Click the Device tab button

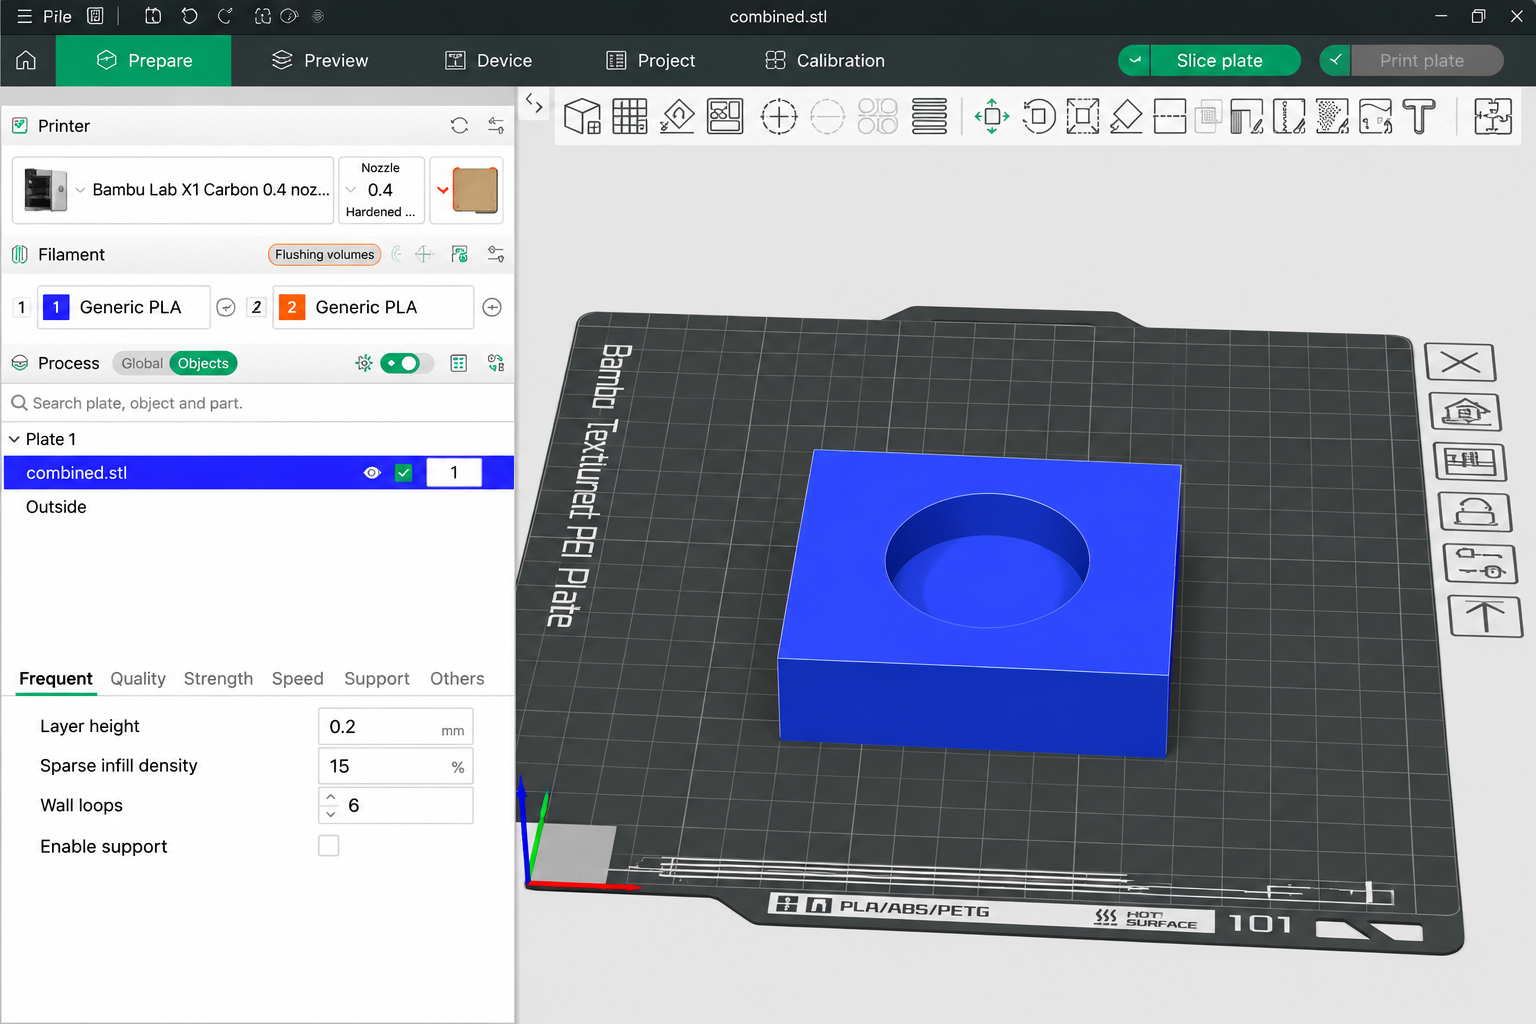[x=488, y=61]
